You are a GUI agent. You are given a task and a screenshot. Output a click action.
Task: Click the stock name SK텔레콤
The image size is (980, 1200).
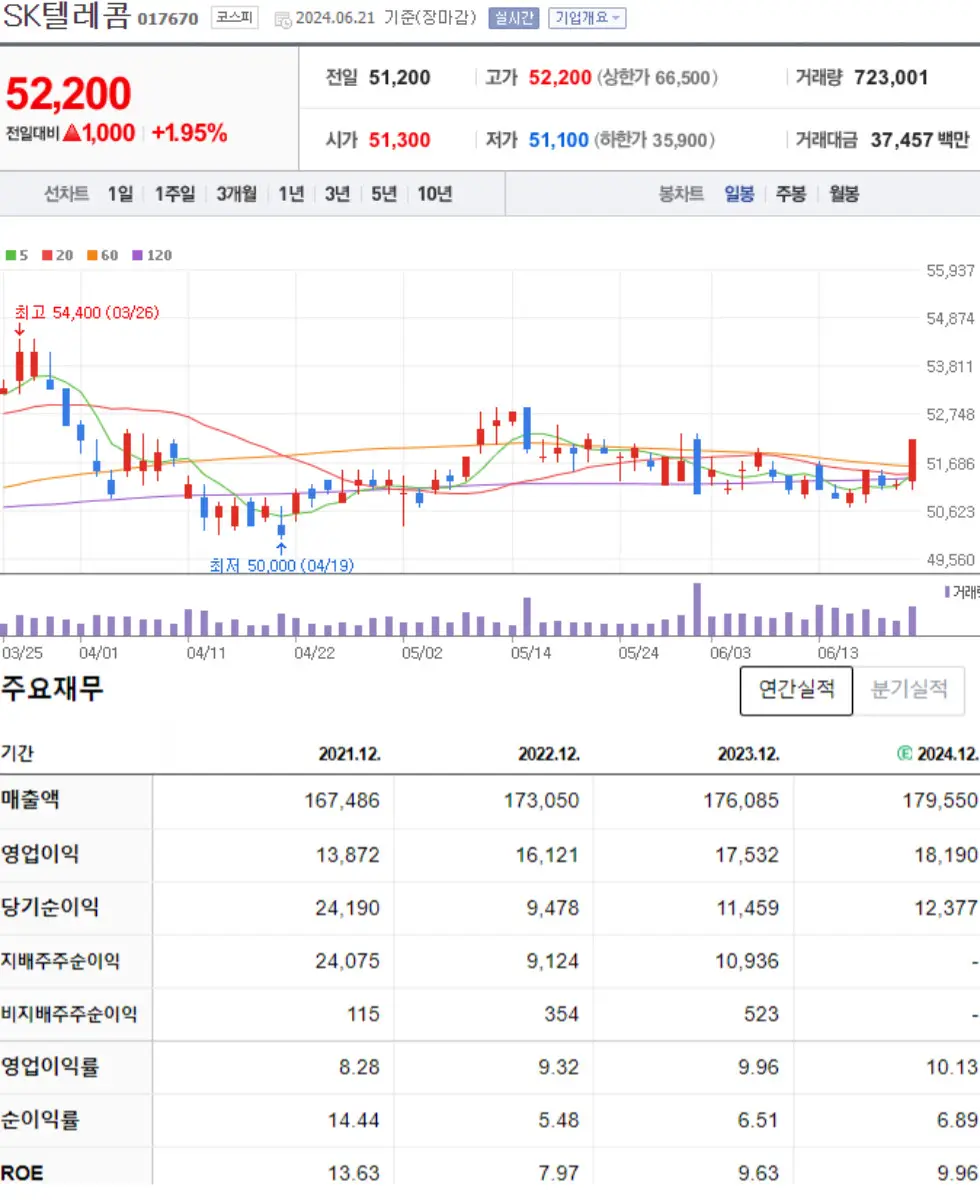point(66,17)
